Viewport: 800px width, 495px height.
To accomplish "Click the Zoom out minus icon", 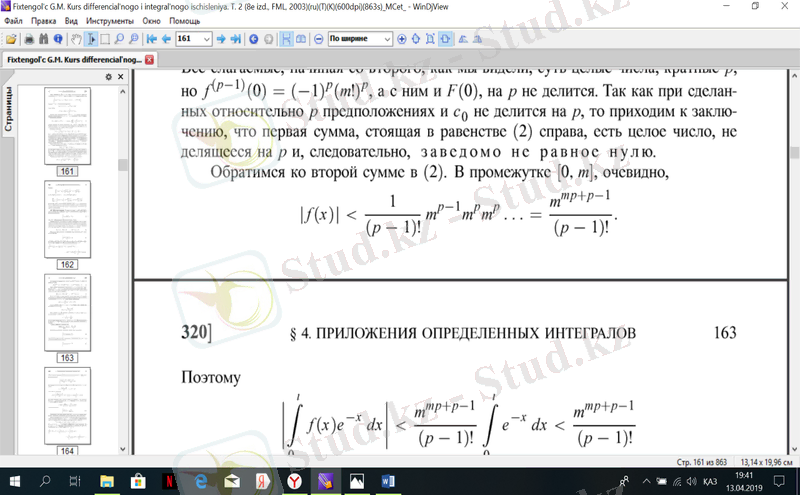I will [318, 39].
